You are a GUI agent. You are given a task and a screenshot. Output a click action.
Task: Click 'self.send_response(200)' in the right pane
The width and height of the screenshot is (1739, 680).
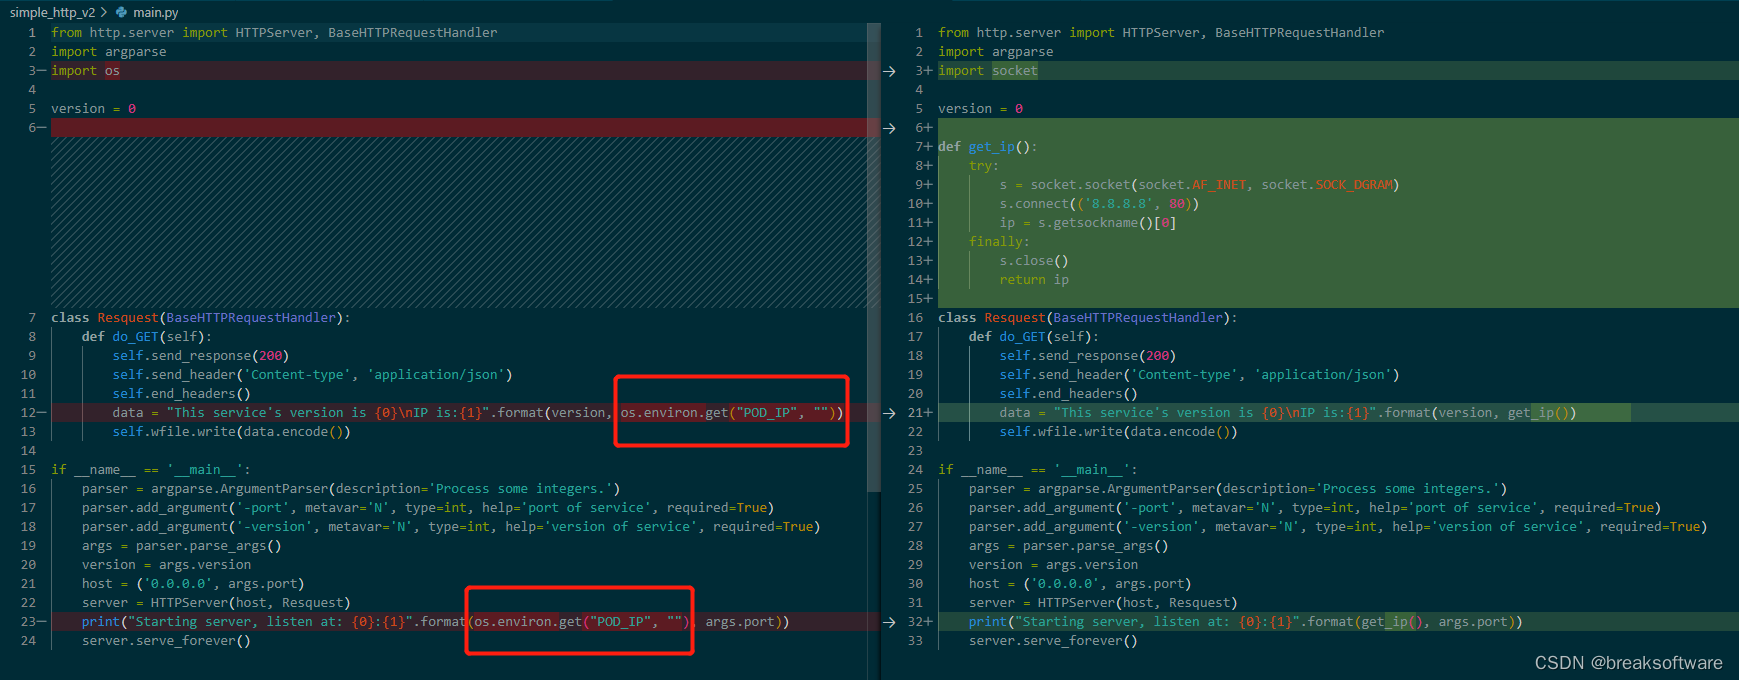(1088, 356)
